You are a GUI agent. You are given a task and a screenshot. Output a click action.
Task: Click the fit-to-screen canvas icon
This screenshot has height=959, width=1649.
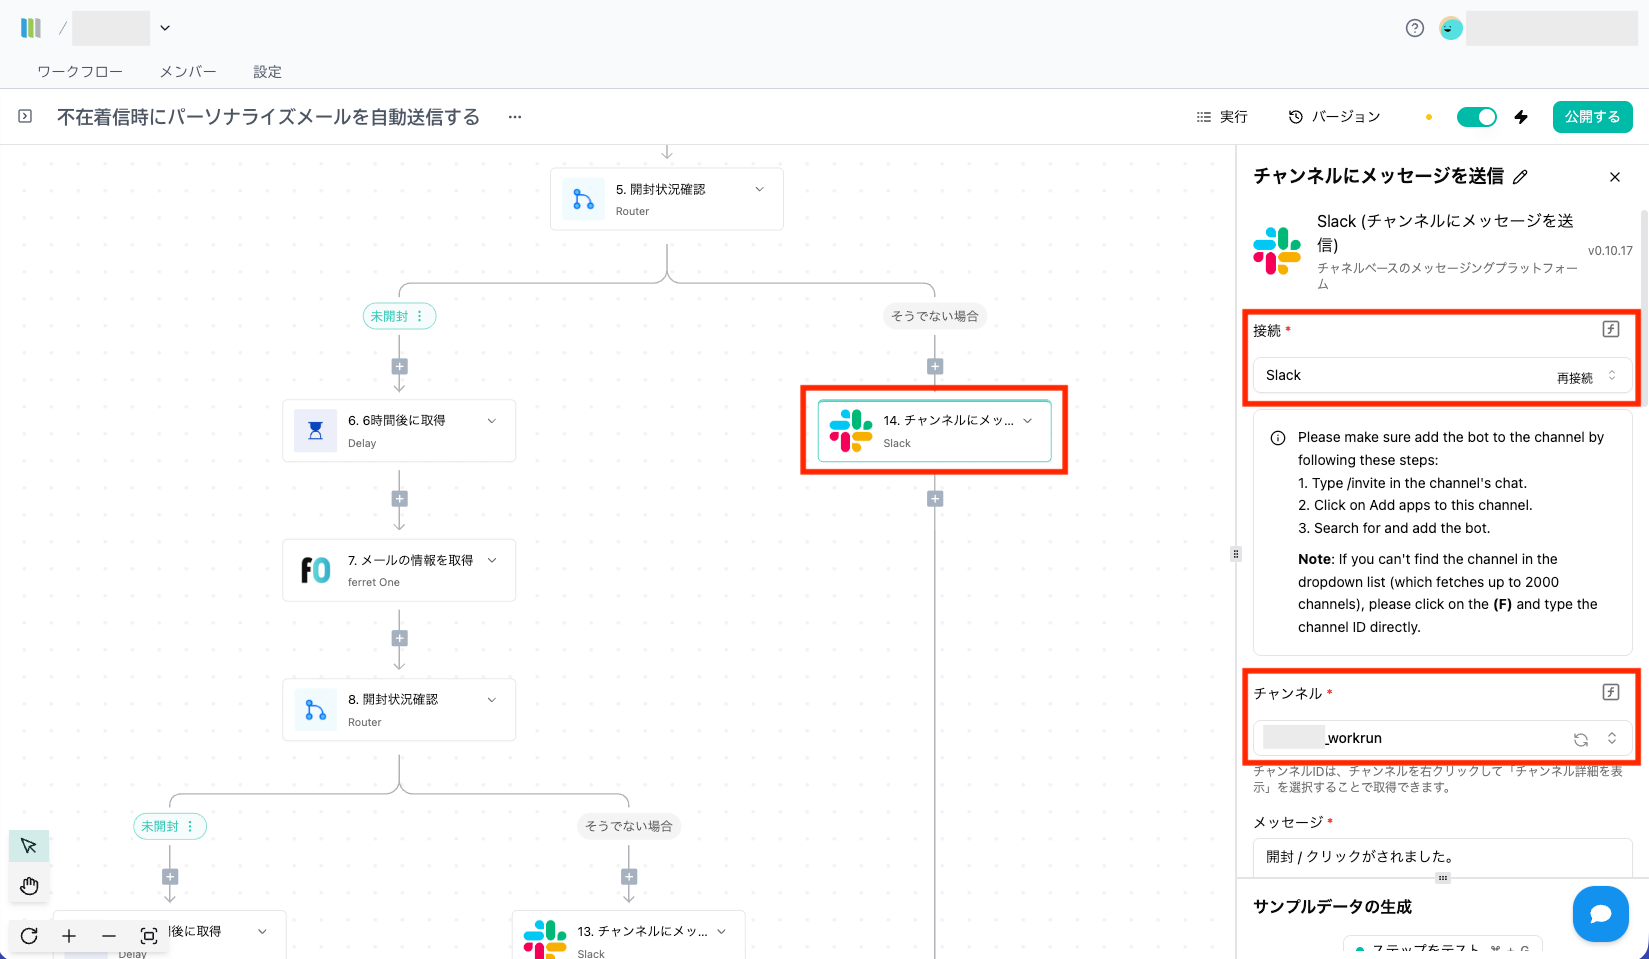coord(149,936)
